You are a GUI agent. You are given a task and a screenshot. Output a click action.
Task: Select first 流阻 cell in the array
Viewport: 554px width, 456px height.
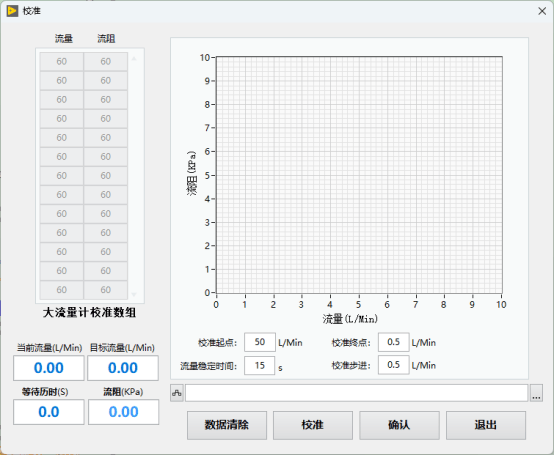click(106, 61)
